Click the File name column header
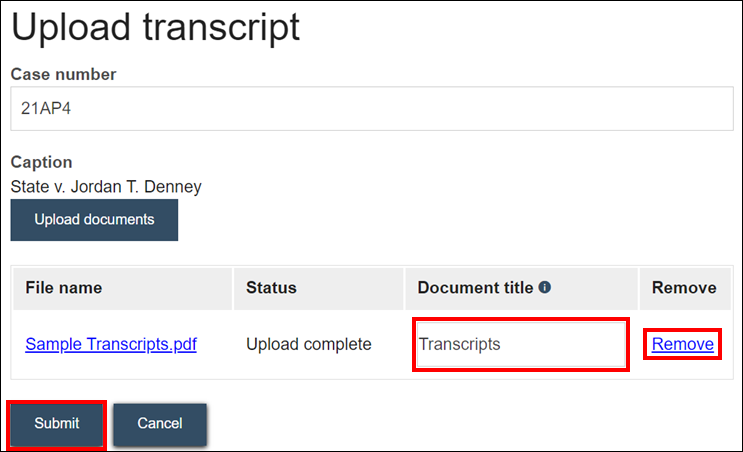The image size is (743, 452). (64, 288)
